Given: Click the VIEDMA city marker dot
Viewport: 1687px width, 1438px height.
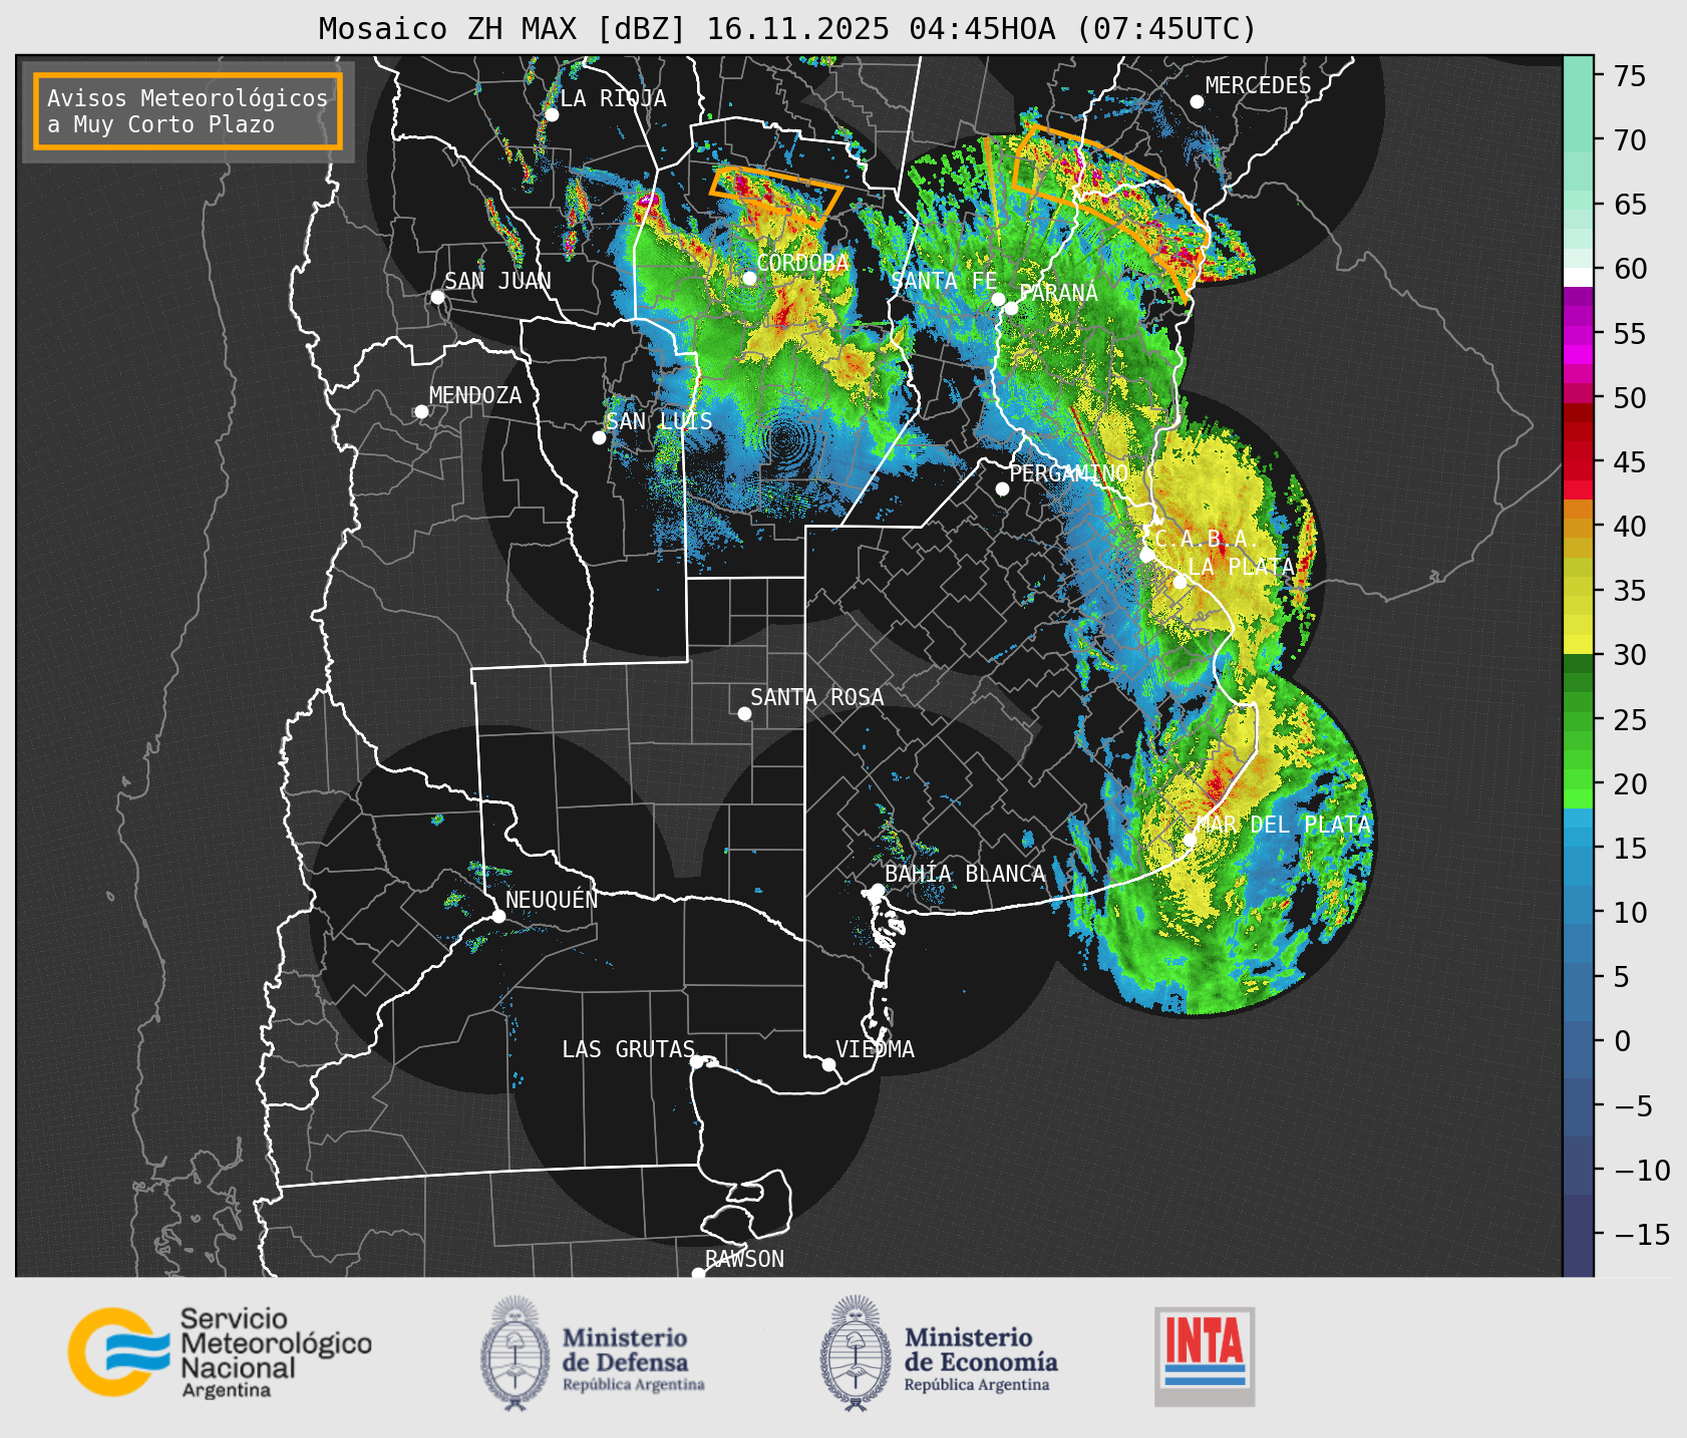Looking at the screenshot, I should (829, 1064).
